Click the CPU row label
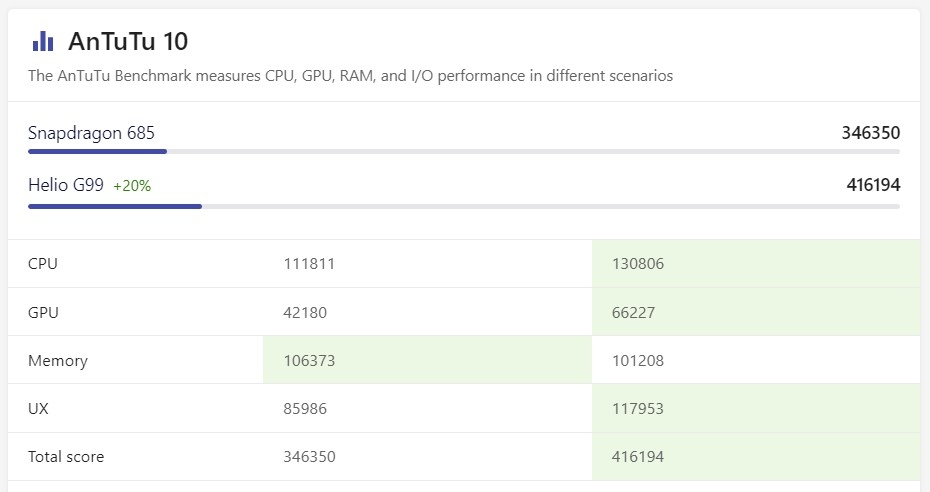Screen dimensions: 930x492 pos(43,264)
